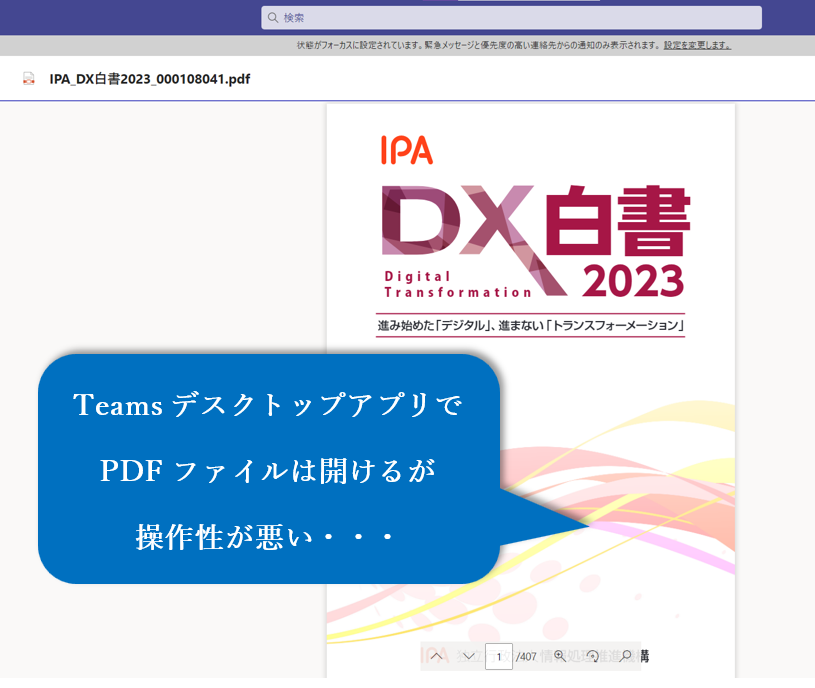815x688 pixels.
Task: Click the magnifier icon in search bar
Action: coord(273,18)
